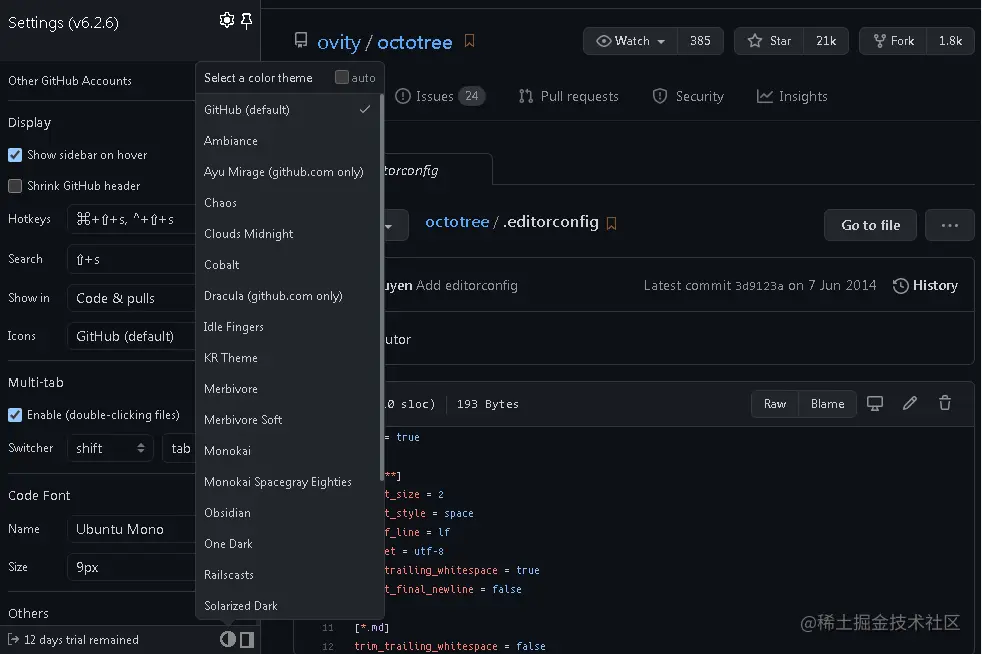The width and height of the screenshot is (982, 654).
Task: Click the Issues circle icon
Action: click(x=403, y=96)
